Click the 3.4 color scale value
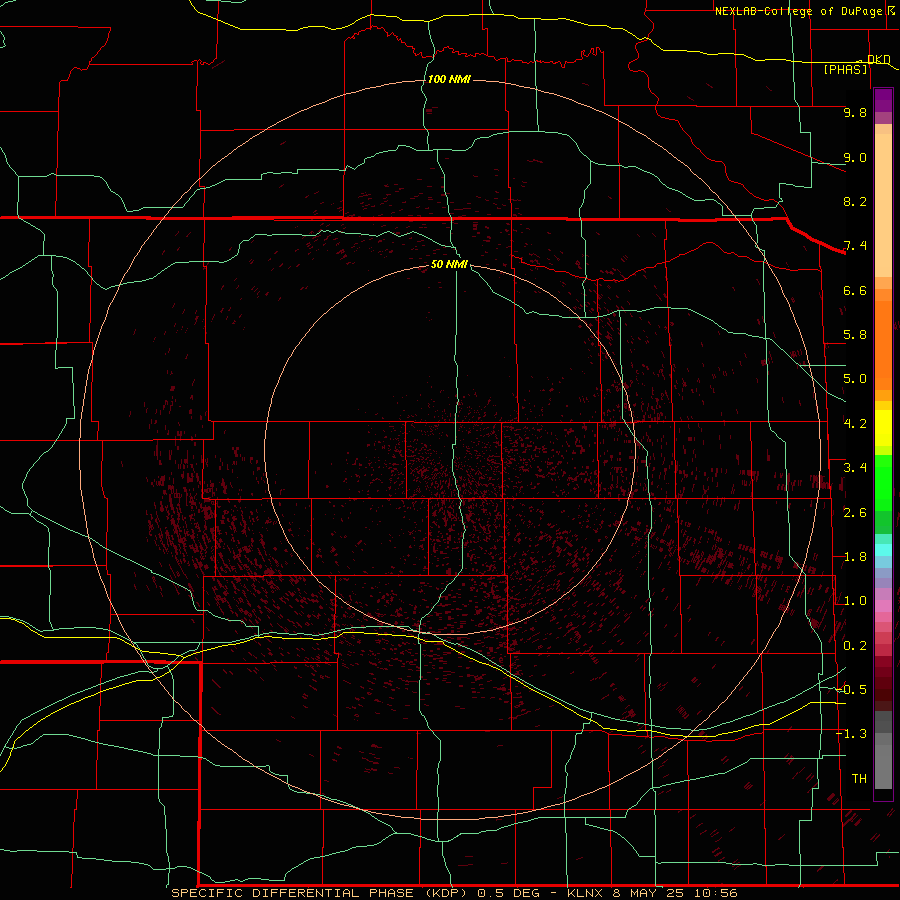The height and width of the screenshot is (900, 900). click(855, 468)
